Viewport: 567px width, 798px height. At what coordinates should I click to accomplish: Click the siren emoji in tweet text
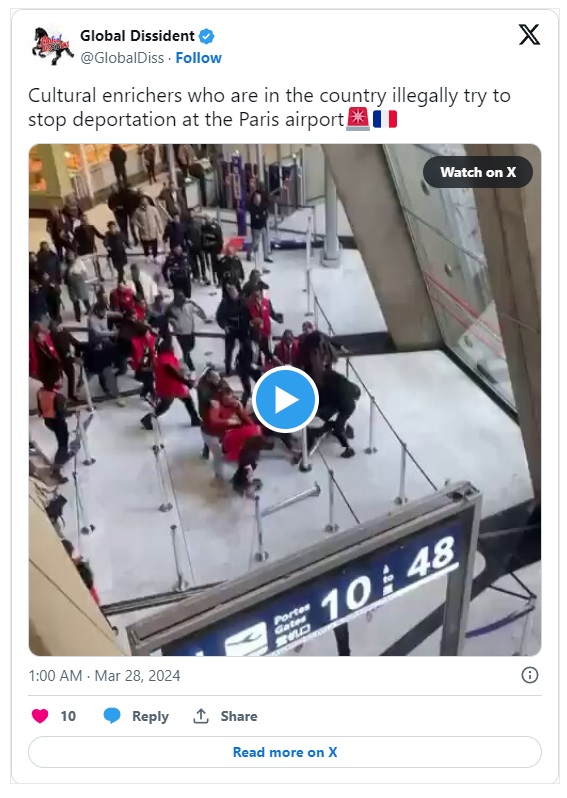coord(358,119)
